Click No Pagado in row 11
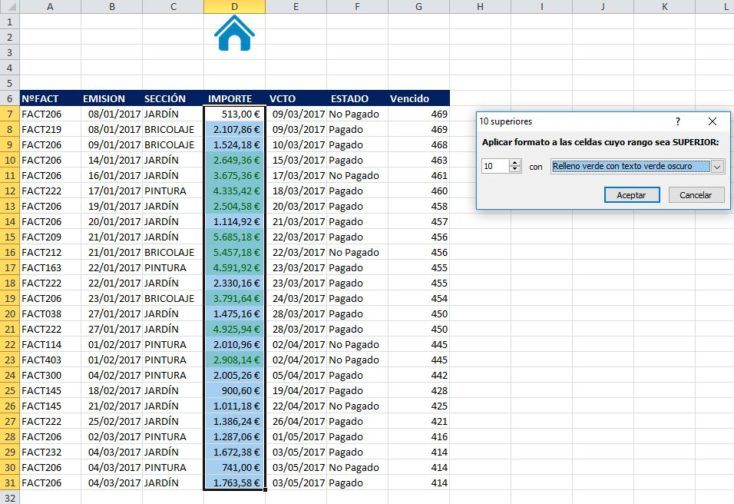This screenshot has height=504, width=734. point(357,175)
